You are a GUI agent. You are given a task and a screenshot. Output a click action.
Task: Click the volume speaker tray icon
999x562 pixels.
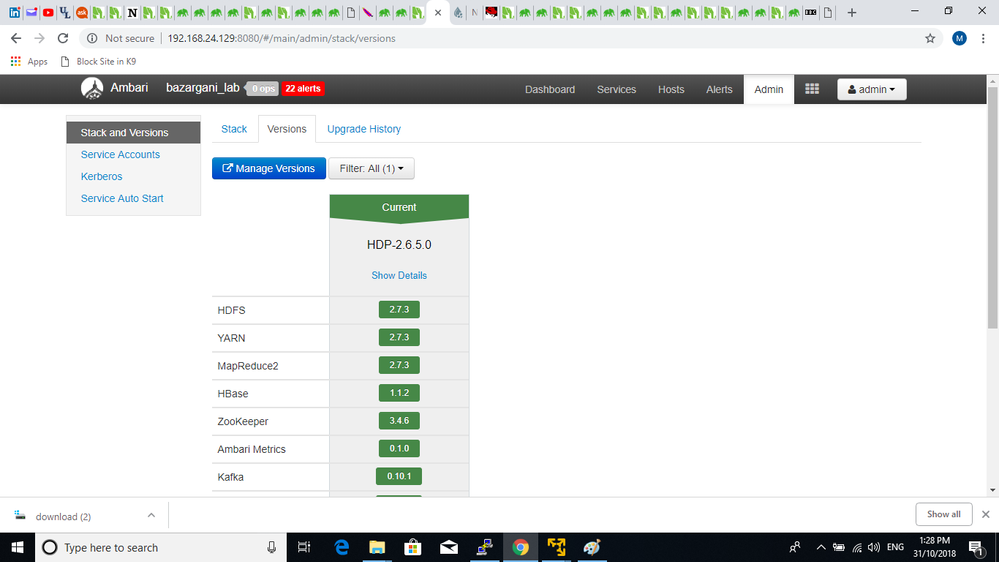pyautogui.click(x=873, y=547)
